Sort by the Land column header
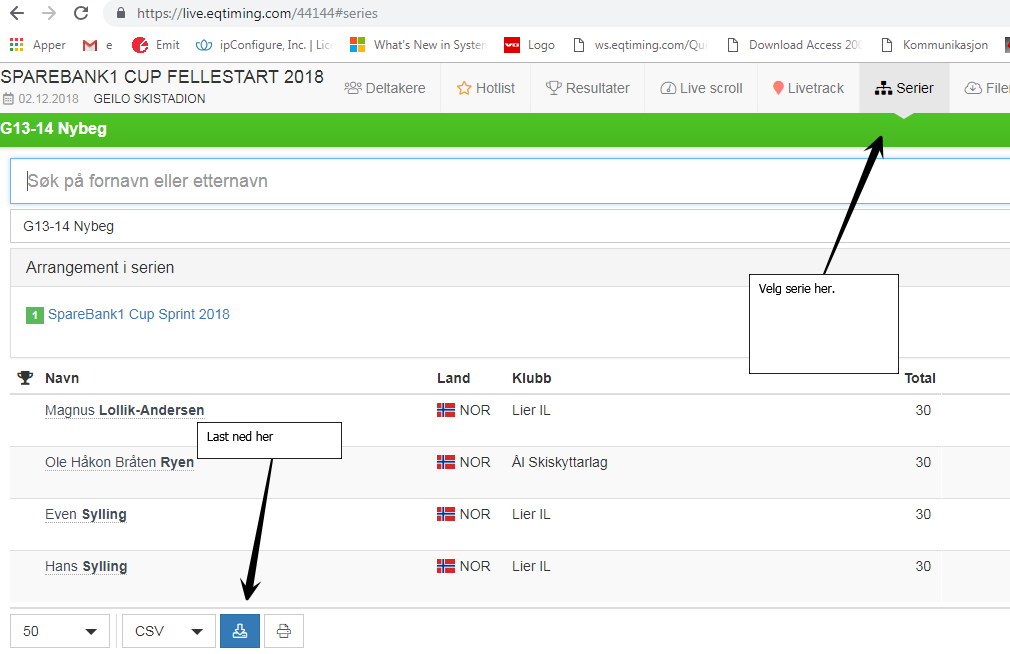1010x654 pixels. [453, 378]
